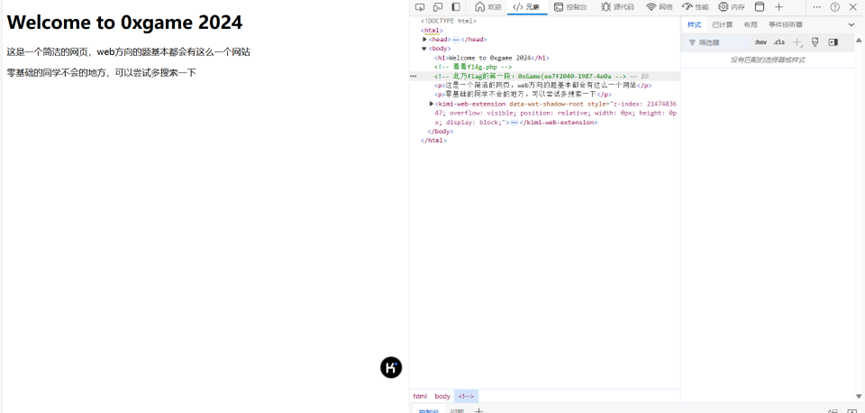Open the 控制台 (Console) panel tab
The image size is (865, 413).
[x=570, y=7]
